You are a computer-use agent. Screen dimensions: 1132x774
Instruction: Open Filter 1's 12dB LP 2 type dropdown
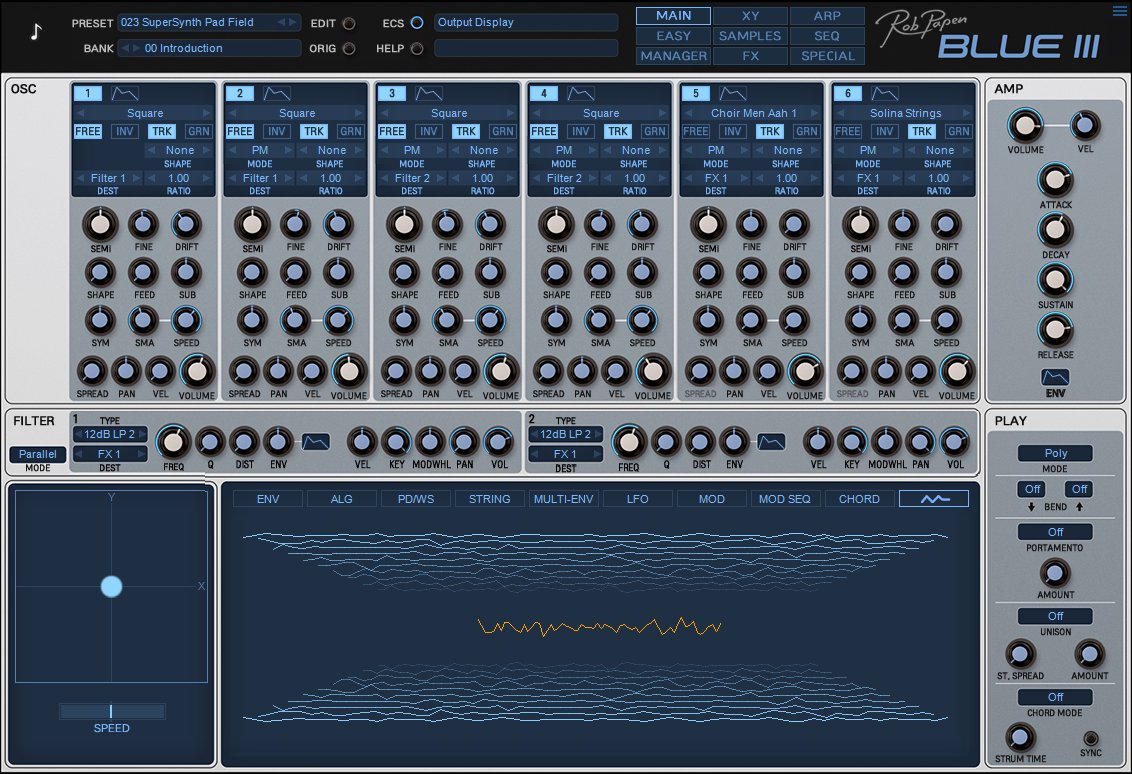tap(110, 434)
